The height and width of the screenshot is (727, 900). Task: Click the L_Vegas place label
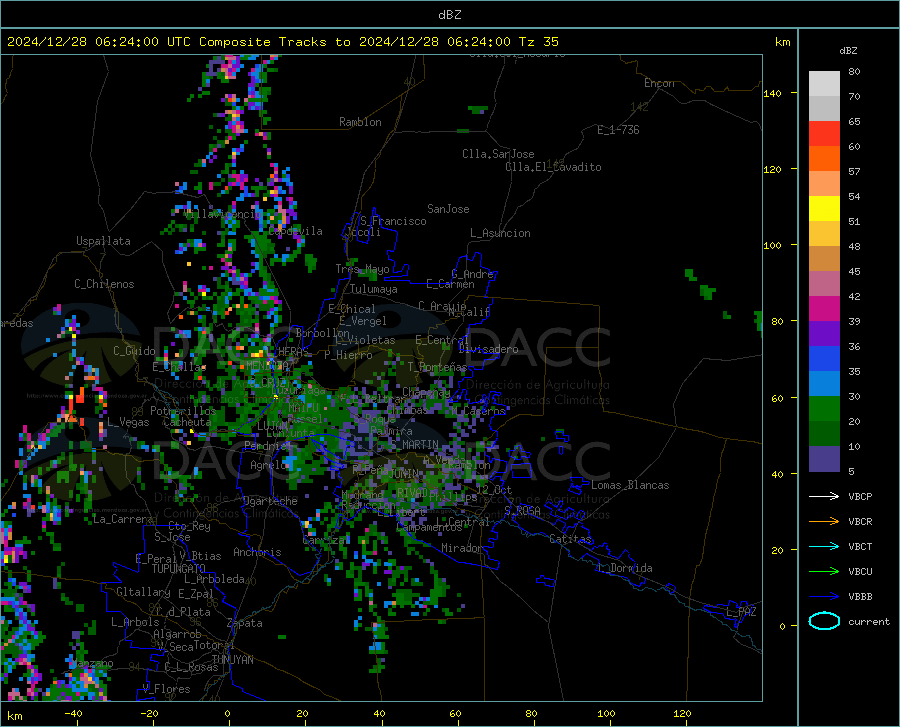pyautogui.click(x=128, y=422)
